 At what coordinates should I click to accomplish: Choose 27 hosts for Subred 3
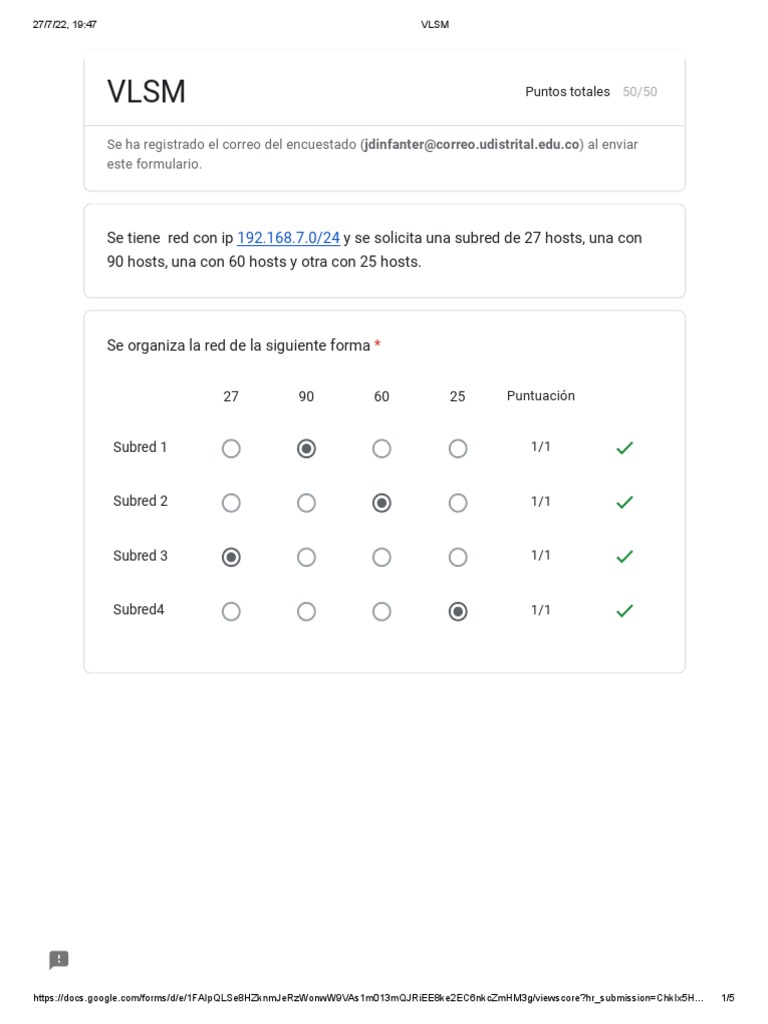click(x=231, y=557)
